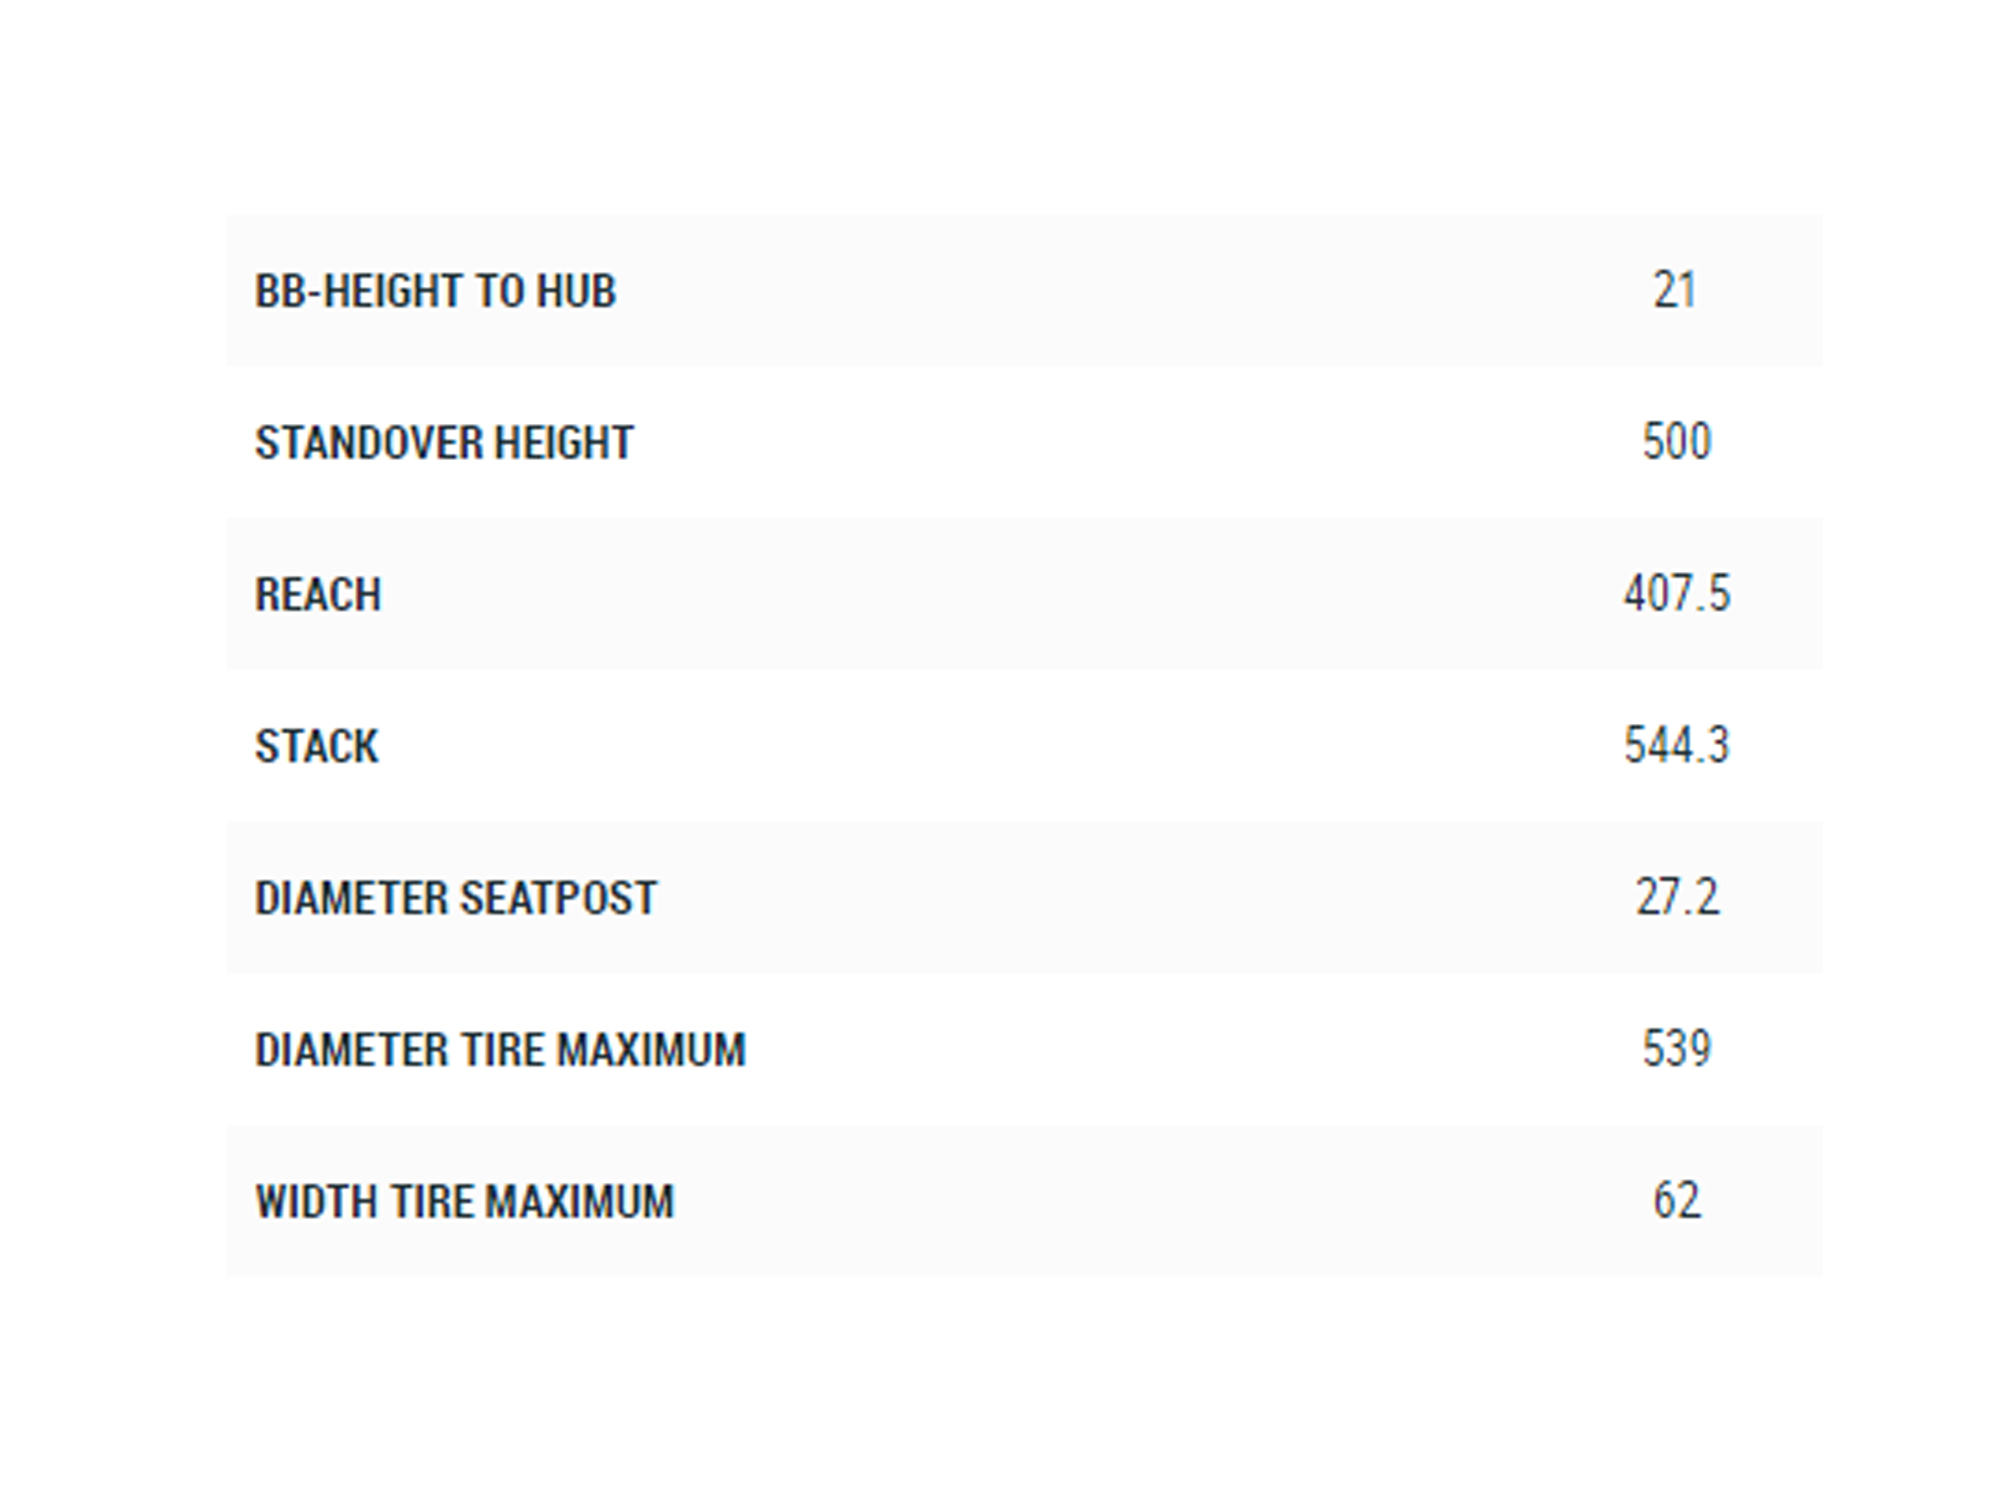Select the tire diameter value 539
Screen dimensions: 2000x1500
click(x=1677, y=1049)
